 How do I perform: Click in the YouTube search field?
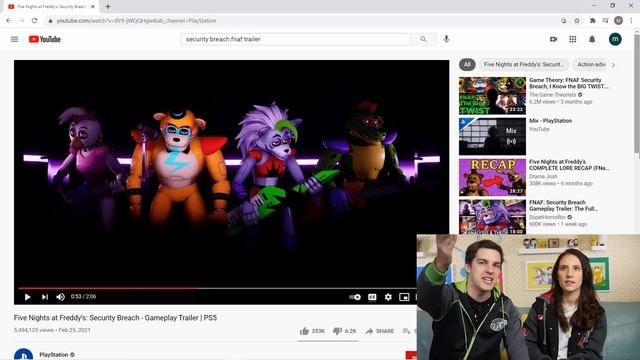tap(296, 39)
